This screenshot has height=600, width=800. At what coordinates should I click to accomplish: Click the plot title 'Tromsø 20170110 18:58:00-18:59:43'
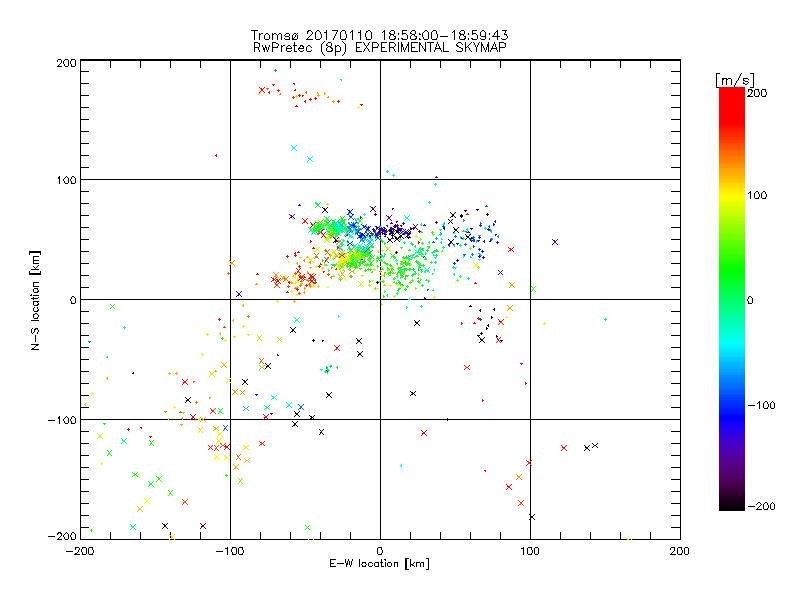(380, 35)
